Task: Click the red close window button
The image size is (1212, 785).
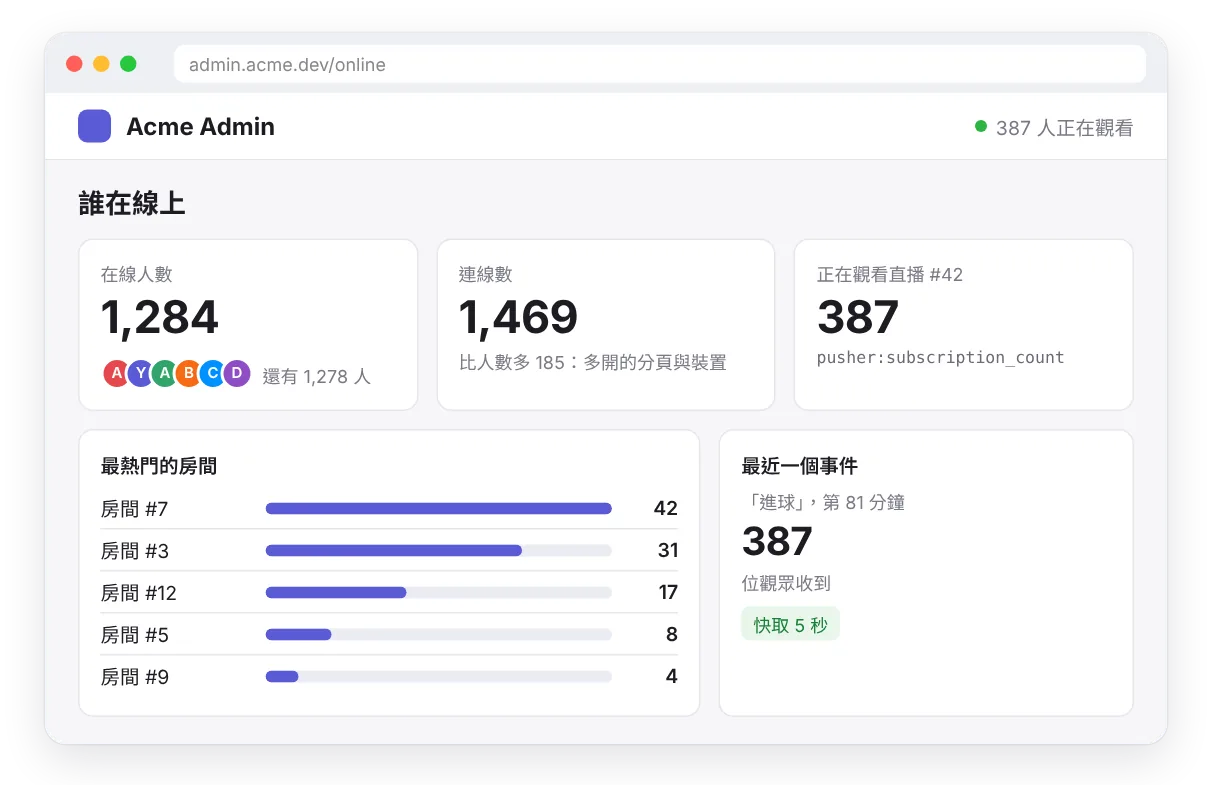Action: (x=74, y=64)
